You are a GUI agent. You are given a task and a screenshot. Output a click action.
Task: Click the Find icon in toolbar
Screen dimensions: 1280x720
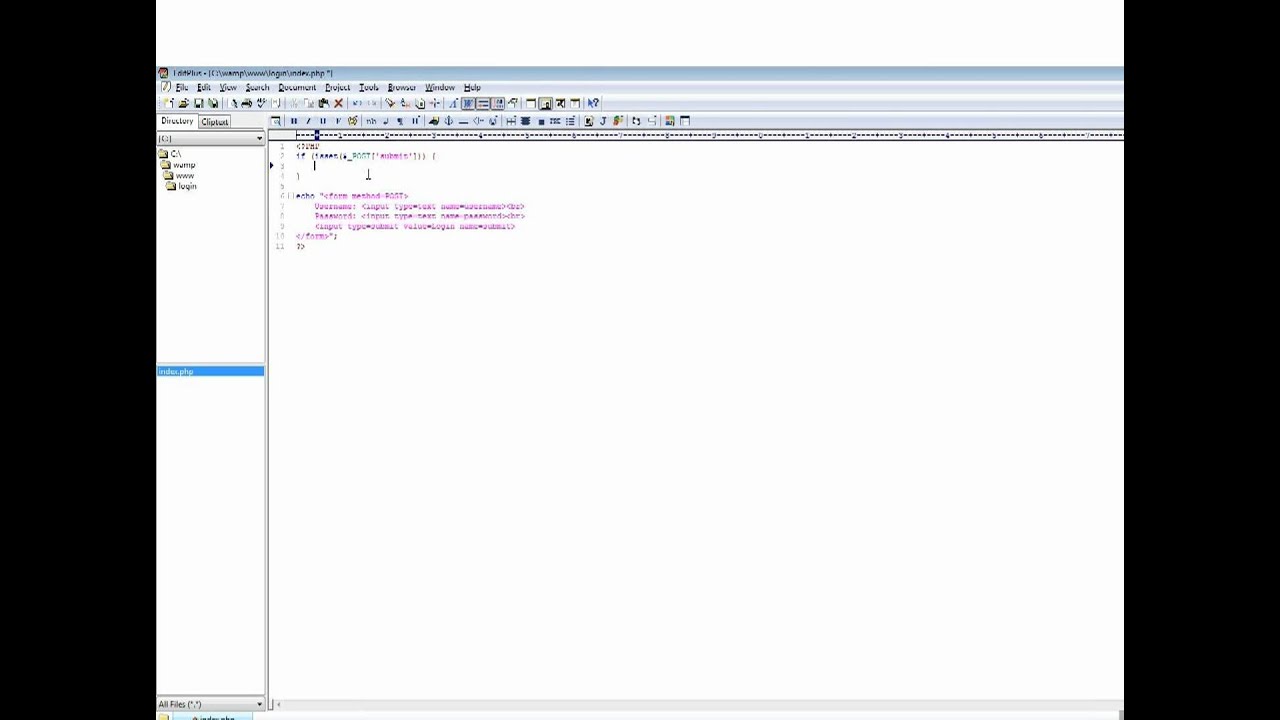tap(390, 103)
